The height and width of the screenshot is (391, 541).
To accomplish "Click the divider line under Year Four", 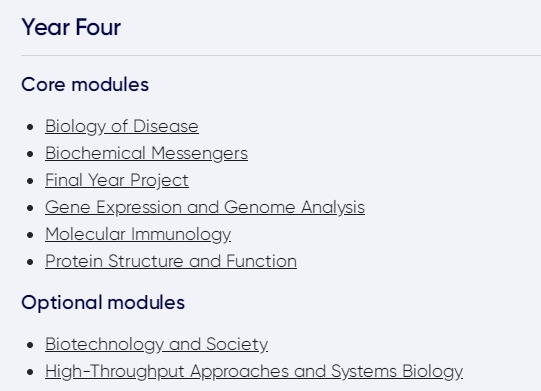I will [281, 55].
